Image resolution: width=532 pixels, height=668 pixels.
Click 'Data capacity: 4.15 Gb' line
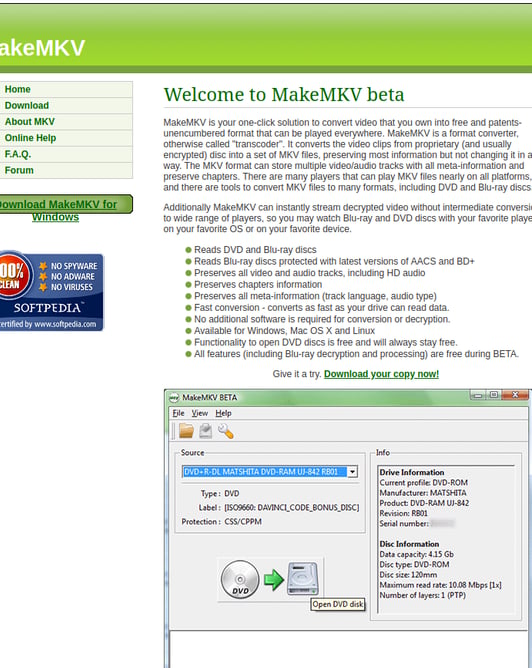point(417,554)
